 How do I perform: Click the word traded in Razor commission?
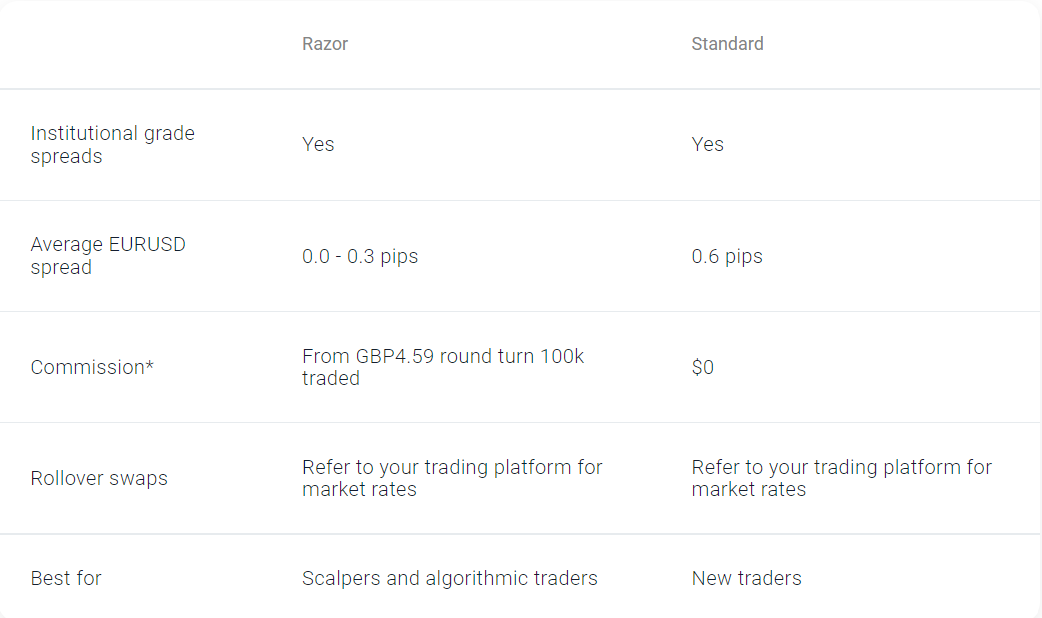330,378
